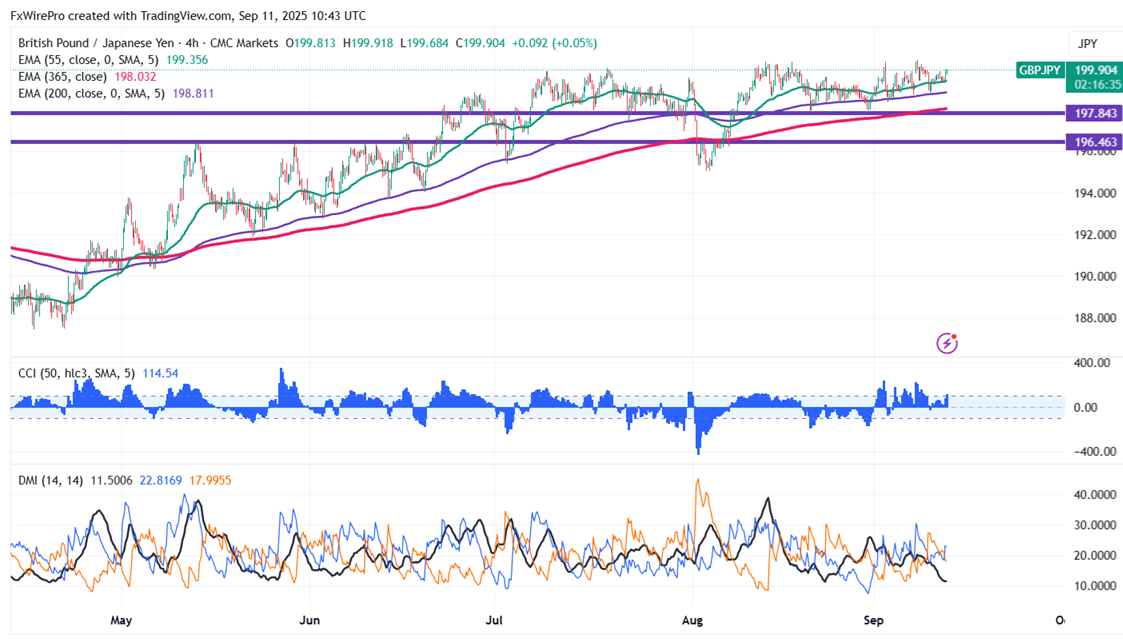Click the closing price C199.904 value
This screenshot has width=1123, height=639.
pyautogui.click(x=481, y=43)
